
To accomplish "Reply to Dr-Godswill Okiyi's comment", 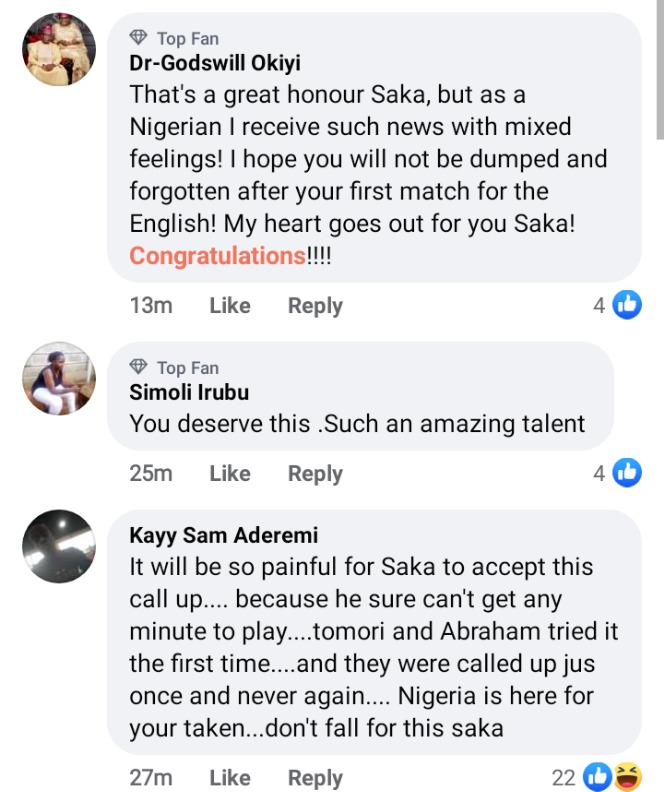I will [315, 306].
